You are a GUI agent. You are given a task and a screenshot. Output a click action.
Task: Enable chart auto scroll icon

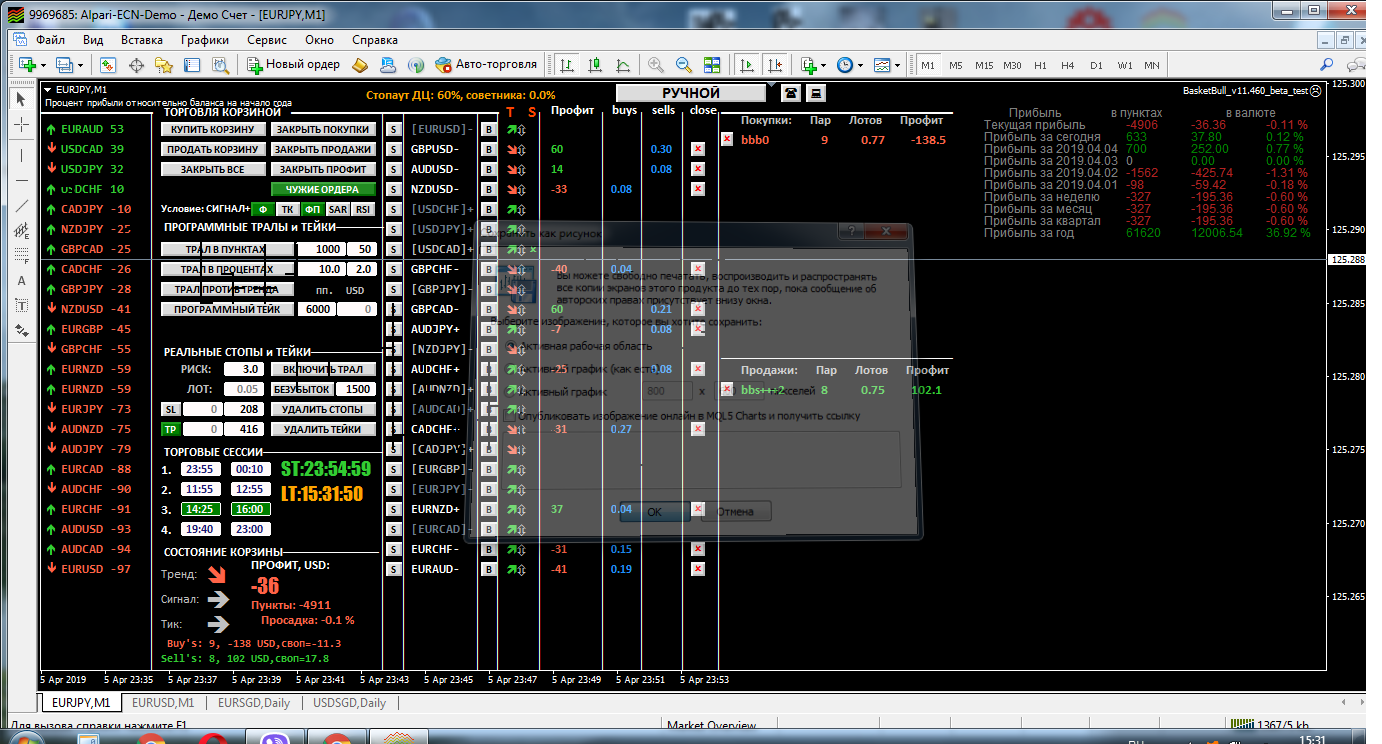[x=747, y=64]
